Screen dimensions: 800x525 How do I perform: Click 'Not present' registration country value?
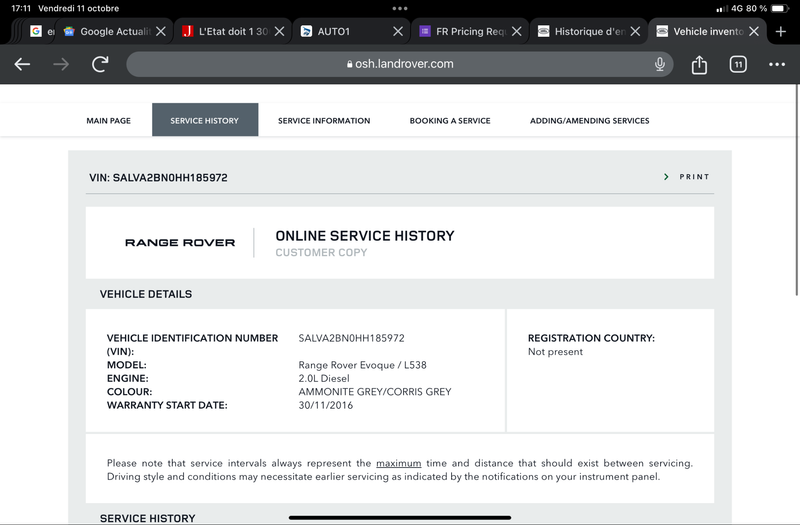(555, 352)
